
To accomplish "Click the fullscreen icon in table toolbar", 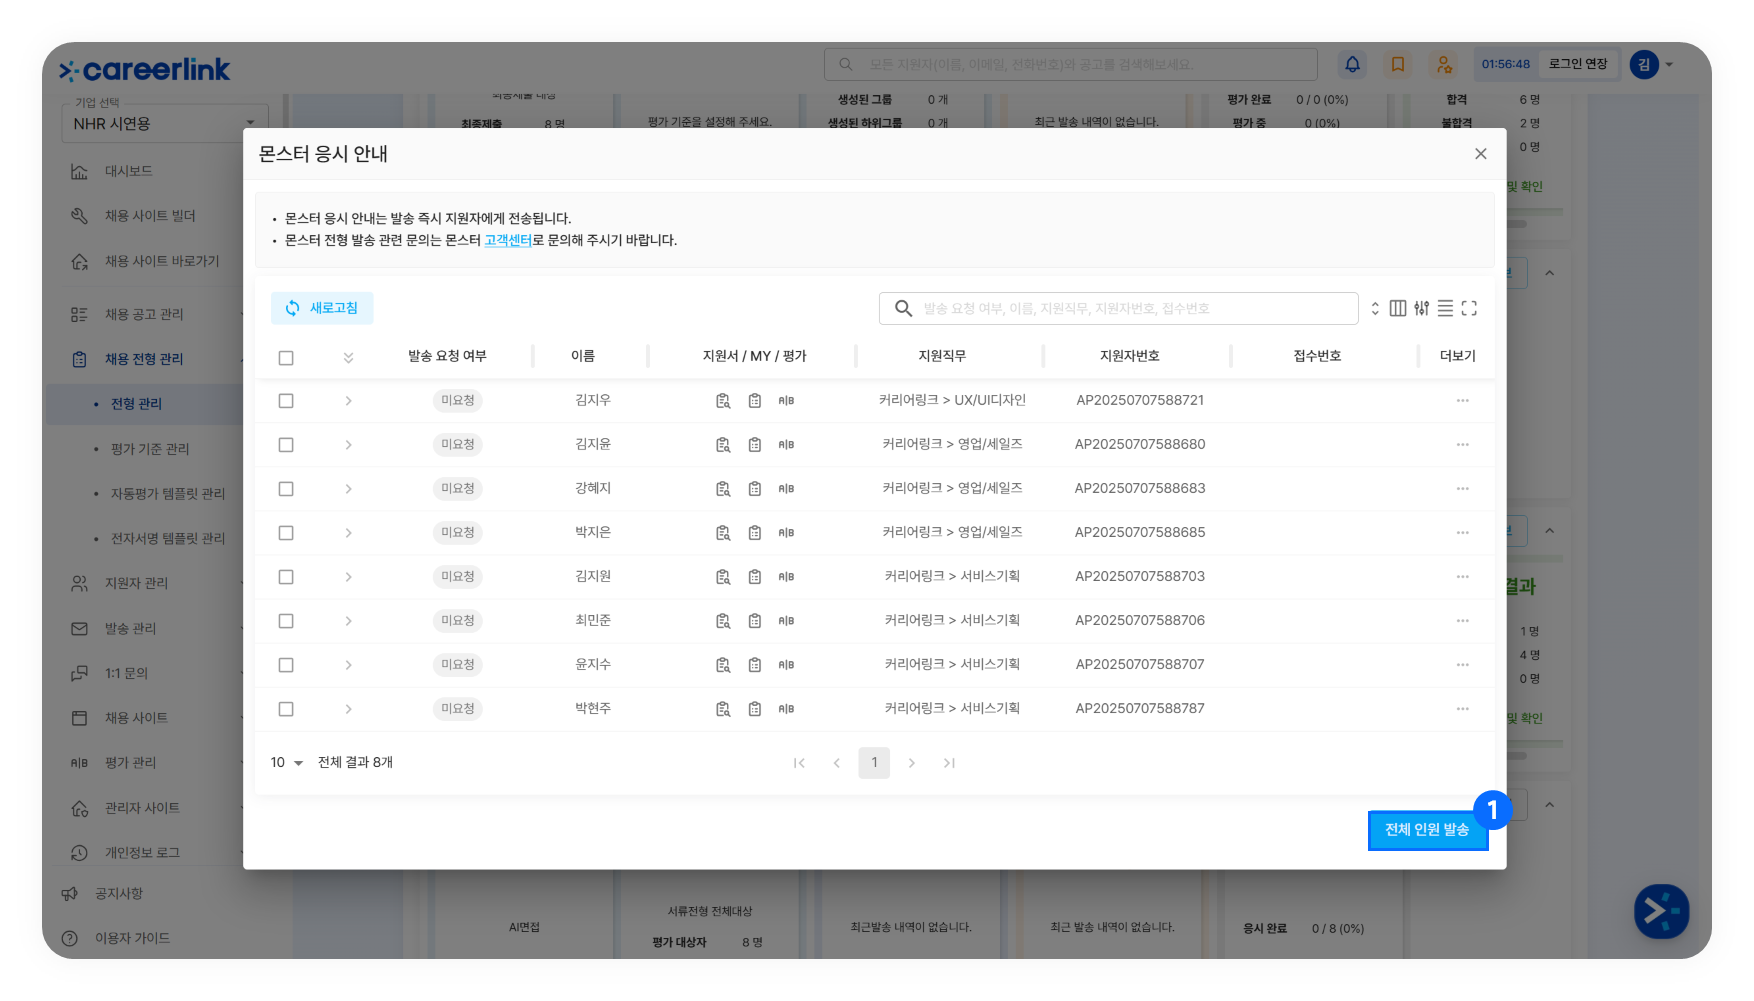I will pyautogui.click(x=1469, y=308).
